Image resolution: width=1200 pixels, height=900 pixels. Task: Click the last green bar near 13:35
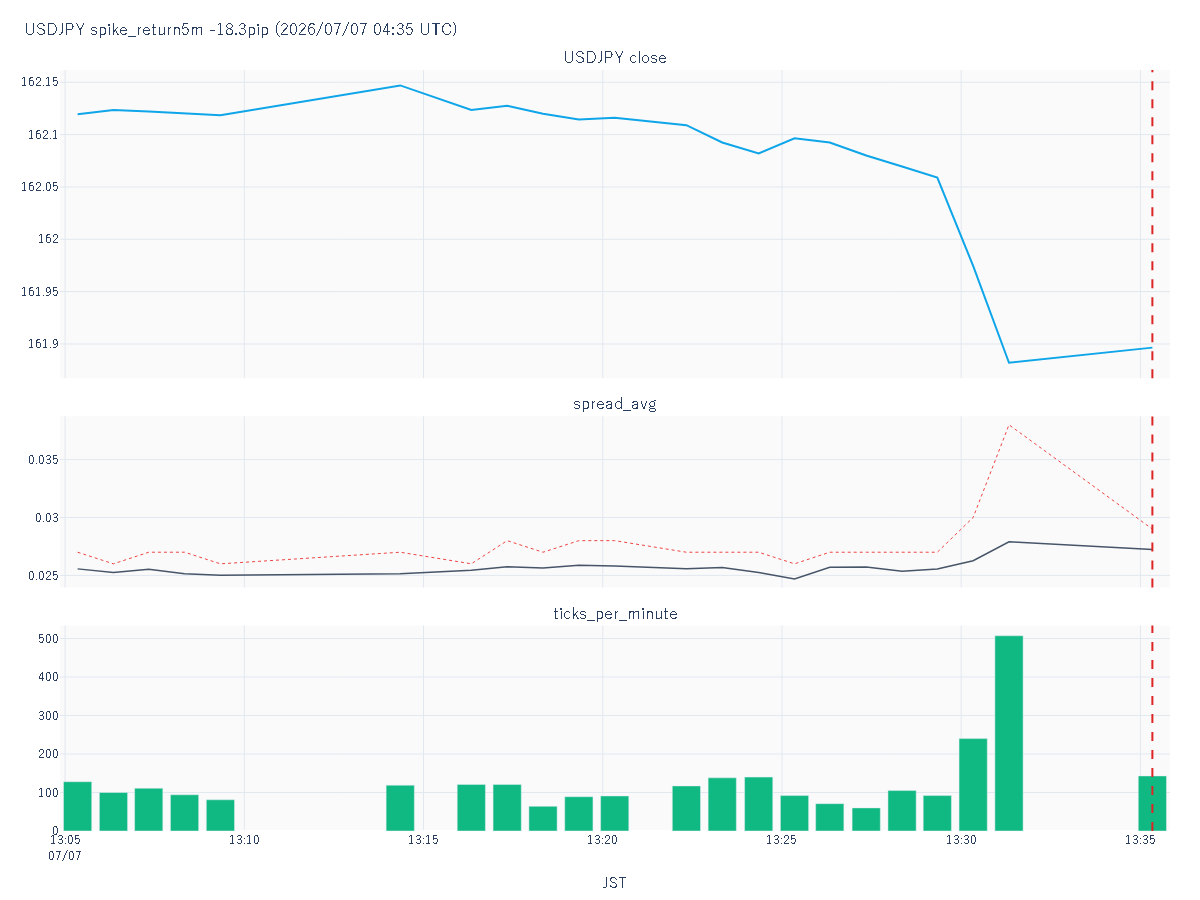[x=1152, y=803]
